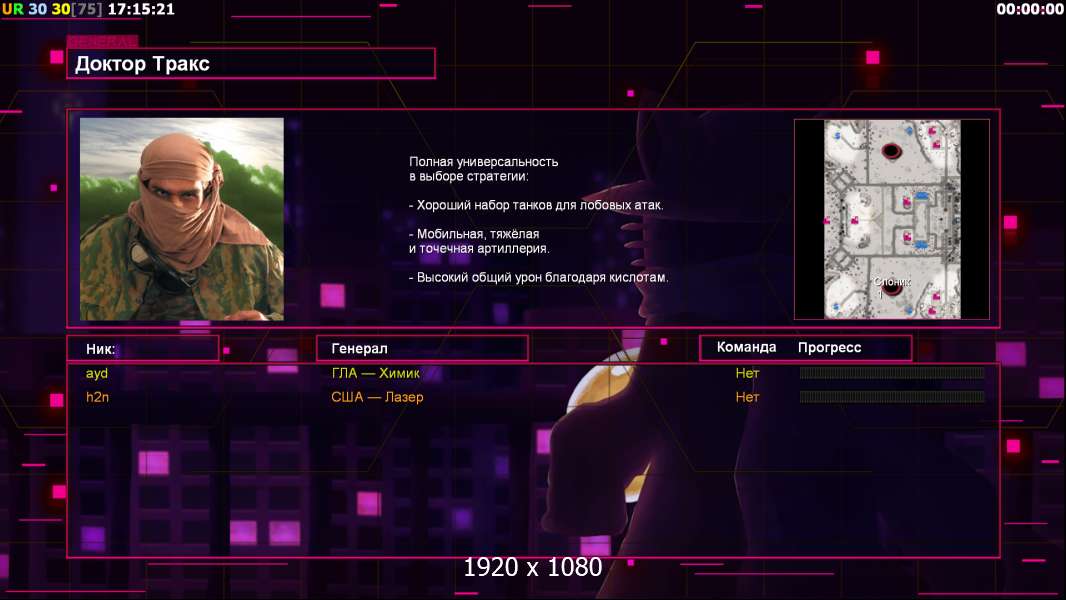Screen dimensions: 1066x600
Task: Click the UR indicator in top-left overlay
Action: (x=12, y=10)
